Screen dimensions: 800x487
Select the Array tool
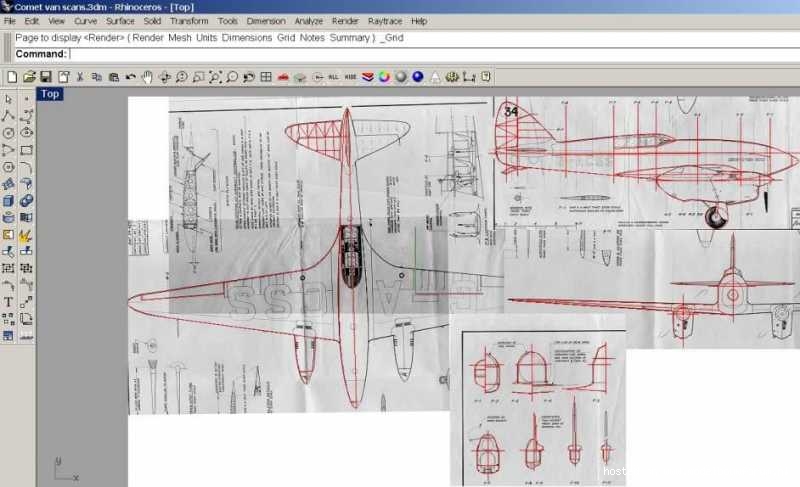click(x=8, y=319)
